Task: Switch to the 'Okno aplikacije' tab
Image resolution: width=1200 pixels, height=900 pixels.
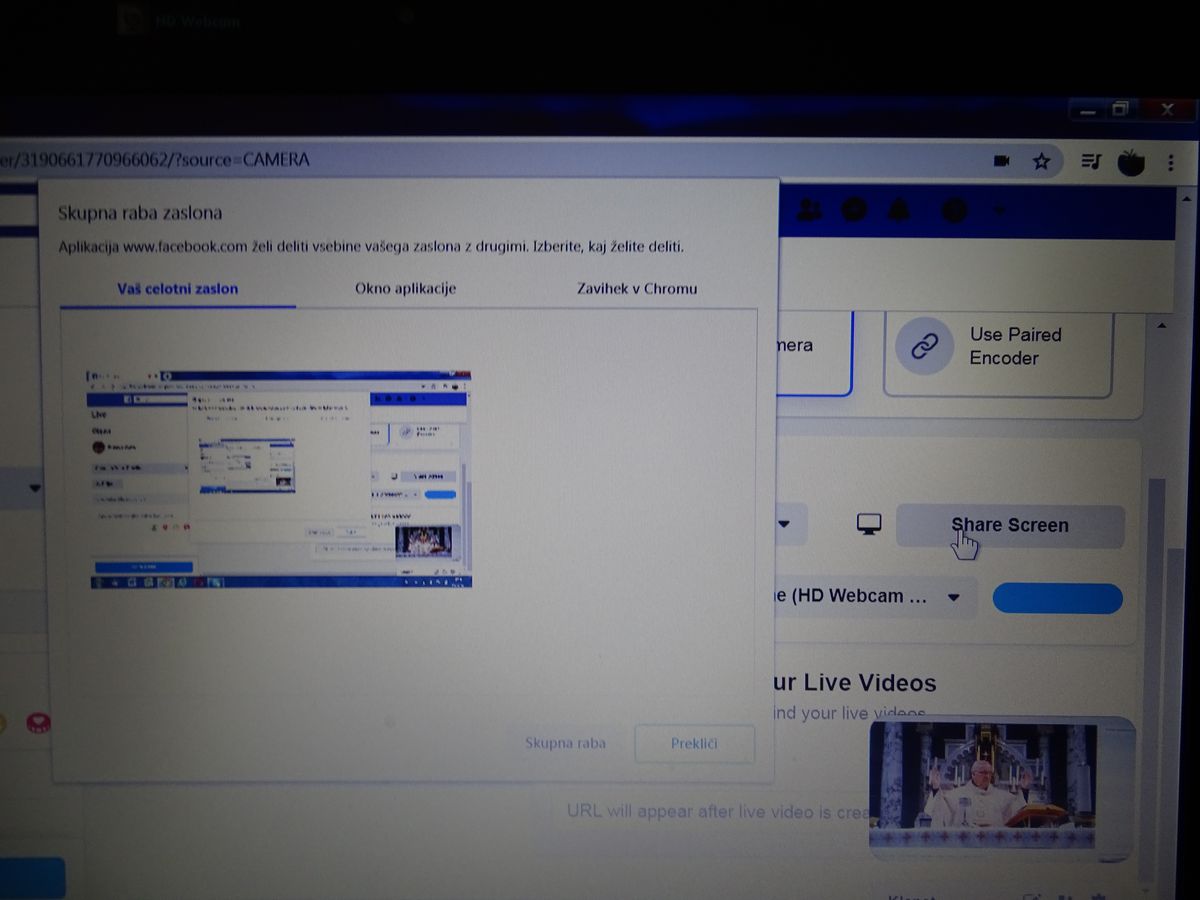Action: point(405,289)
